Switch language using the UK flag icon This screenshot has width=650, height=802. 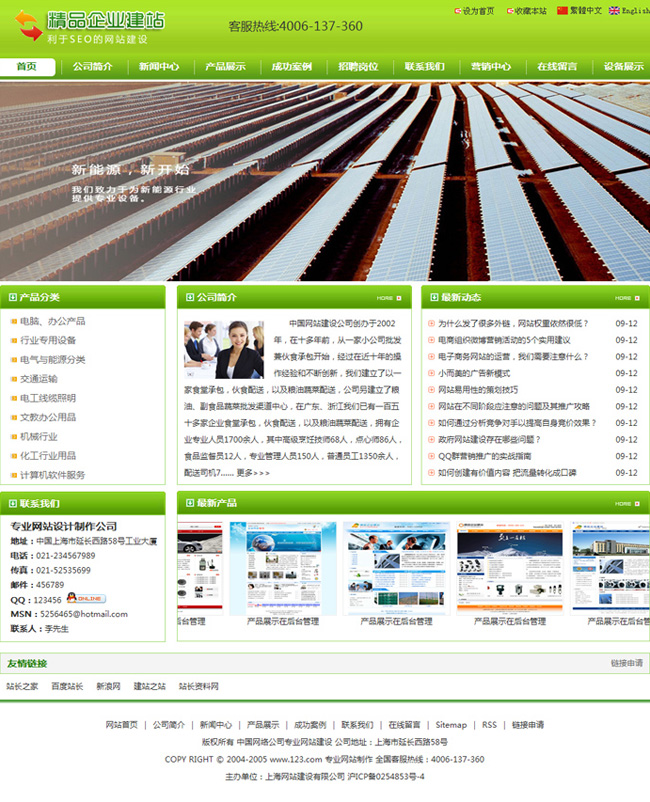click(614, 10)
